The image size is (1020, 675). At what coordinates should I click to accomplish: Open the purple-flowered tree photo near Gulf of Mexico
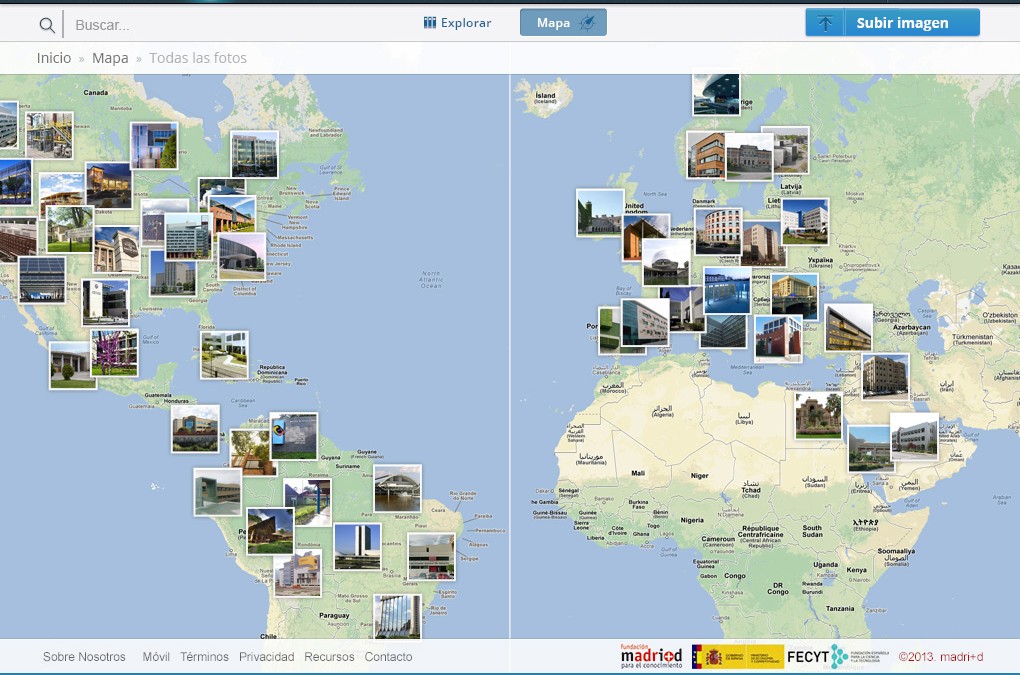click(114, 353)
